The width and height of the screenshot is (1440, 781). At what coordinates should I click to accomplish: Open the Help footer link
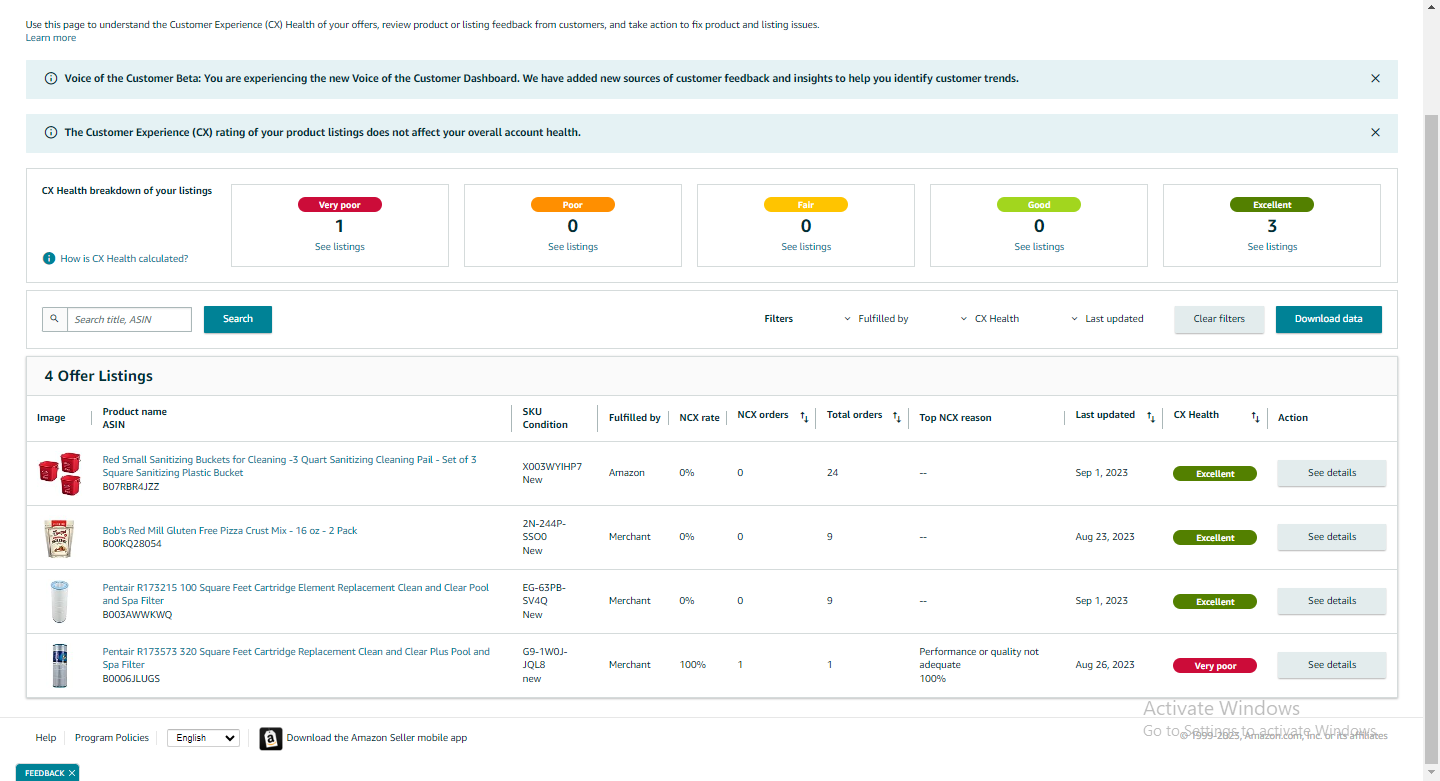[46, 738]
